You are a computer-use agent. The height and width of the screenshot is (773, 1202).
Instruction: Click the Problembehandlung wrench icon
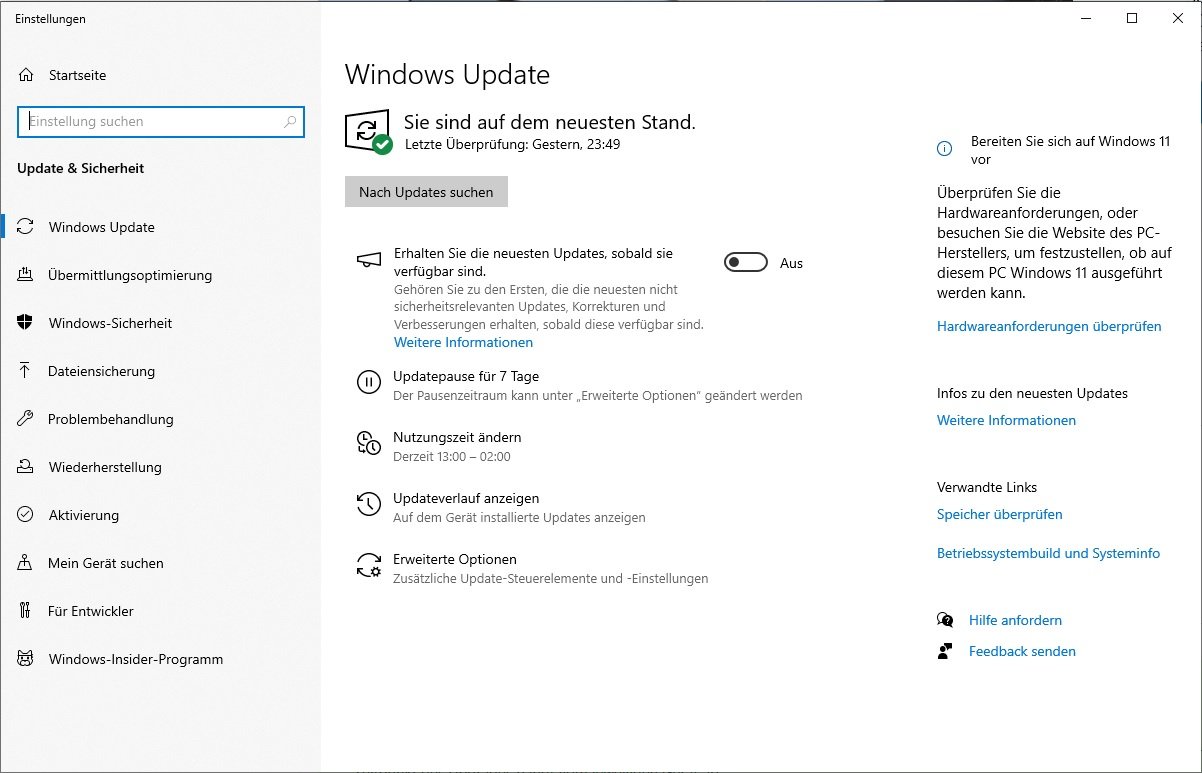click(x=26, y=419)
